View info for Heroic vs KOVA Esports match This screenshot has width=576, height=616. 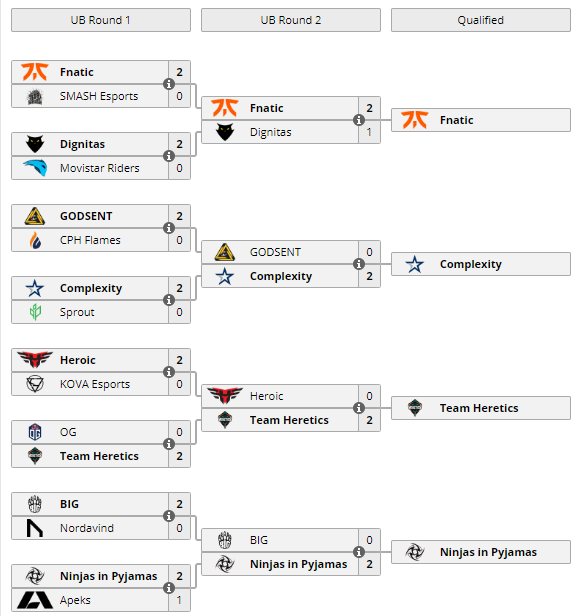pyautogui.click(x=169, y=372)
